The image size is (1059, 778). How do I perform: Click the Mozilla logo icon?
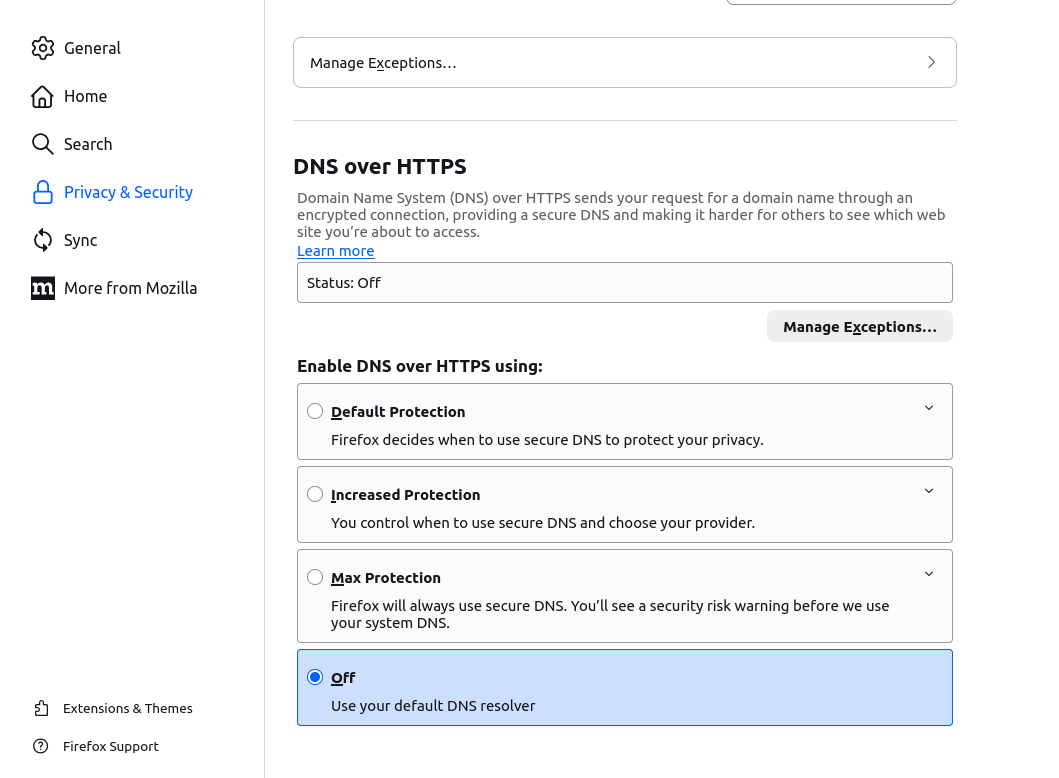click(42, 288)
